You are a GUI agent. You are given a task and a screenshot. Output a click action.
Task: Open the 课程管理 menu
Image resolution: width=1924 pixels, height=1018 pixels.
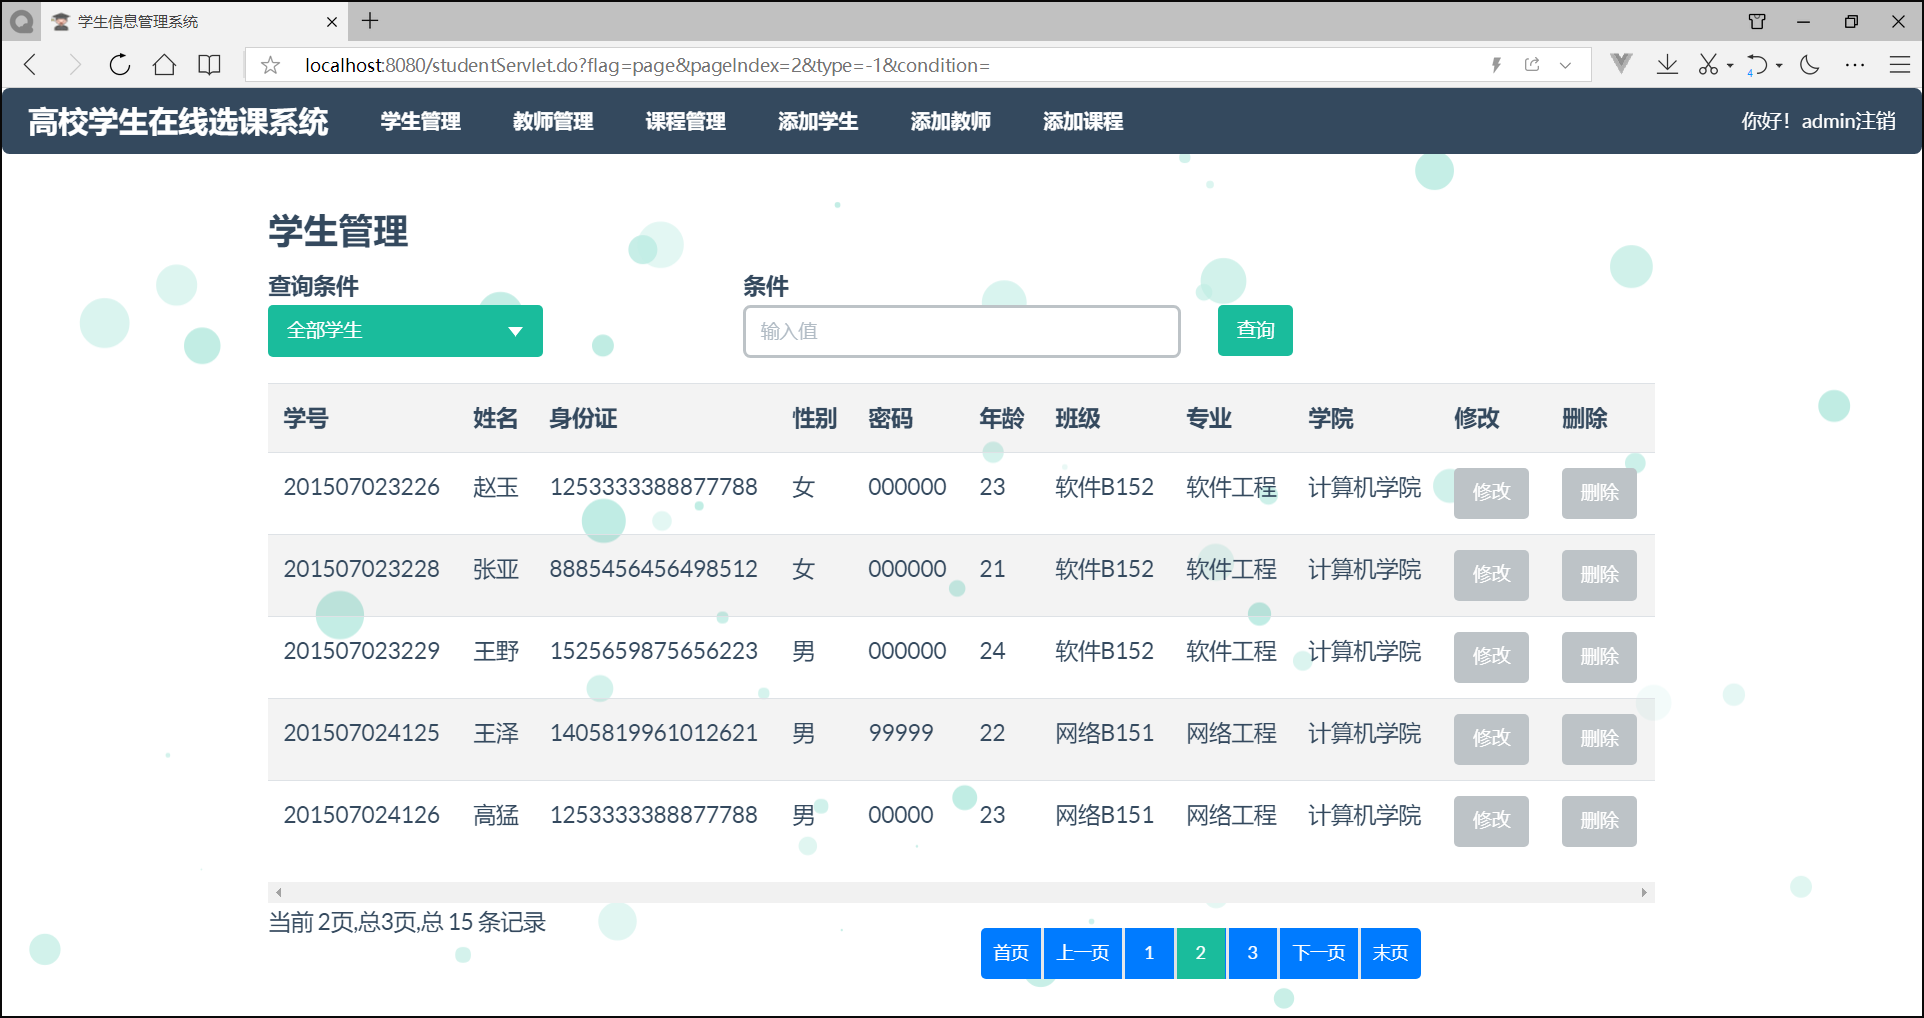(x=685, y=122)
